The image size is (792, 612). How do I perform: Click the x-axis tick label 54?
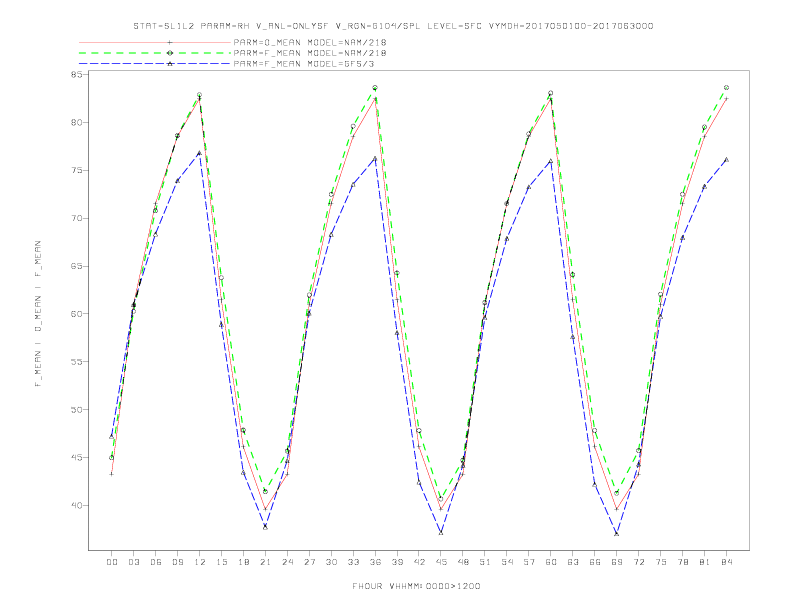tap(507, 562)
